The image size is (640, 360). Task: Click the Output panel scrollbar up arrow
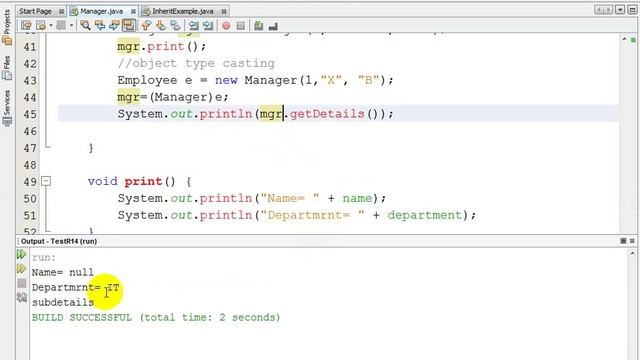632,253
